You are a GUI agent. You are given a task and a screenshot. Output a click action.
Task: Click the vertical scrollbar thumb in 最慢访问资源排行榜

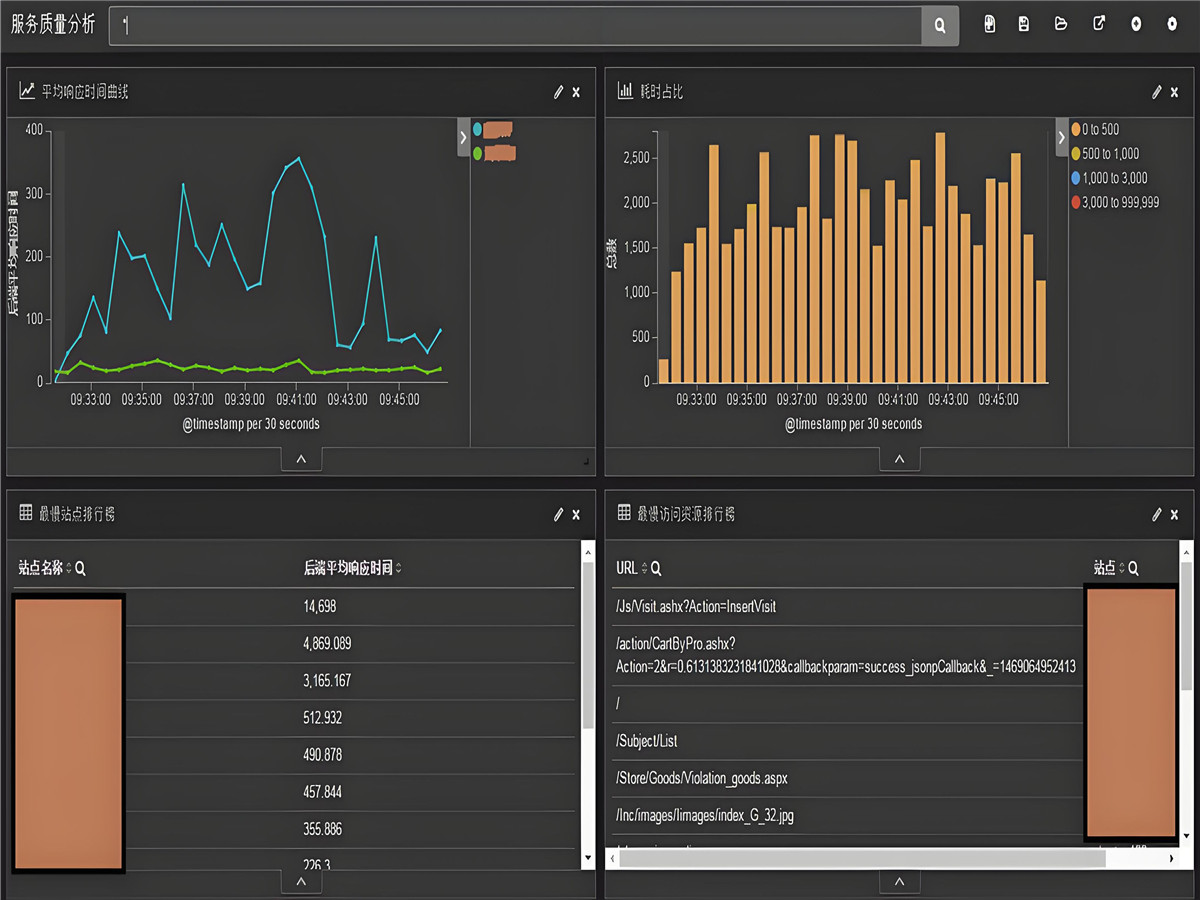tap(1187, 625)
